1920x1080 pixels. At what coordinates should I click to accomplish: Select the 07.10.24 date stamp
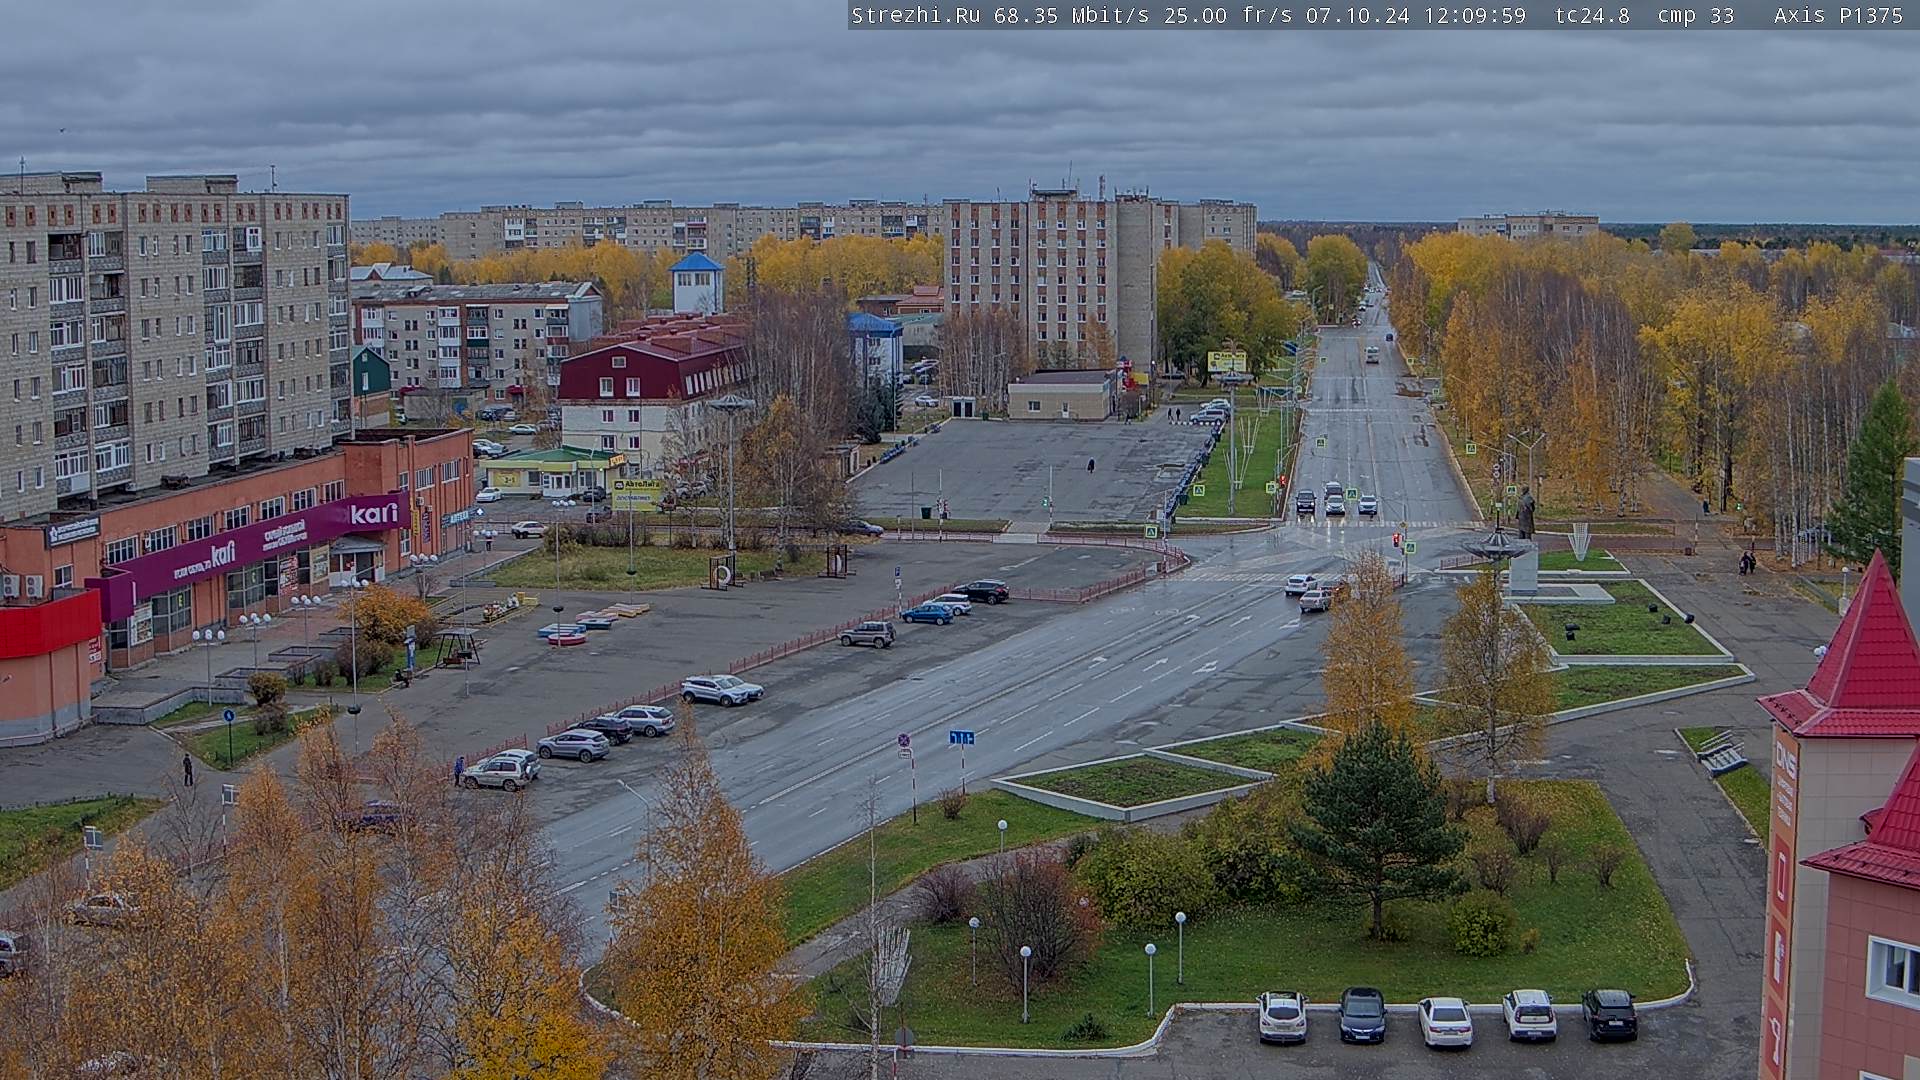click(1357, 15)
